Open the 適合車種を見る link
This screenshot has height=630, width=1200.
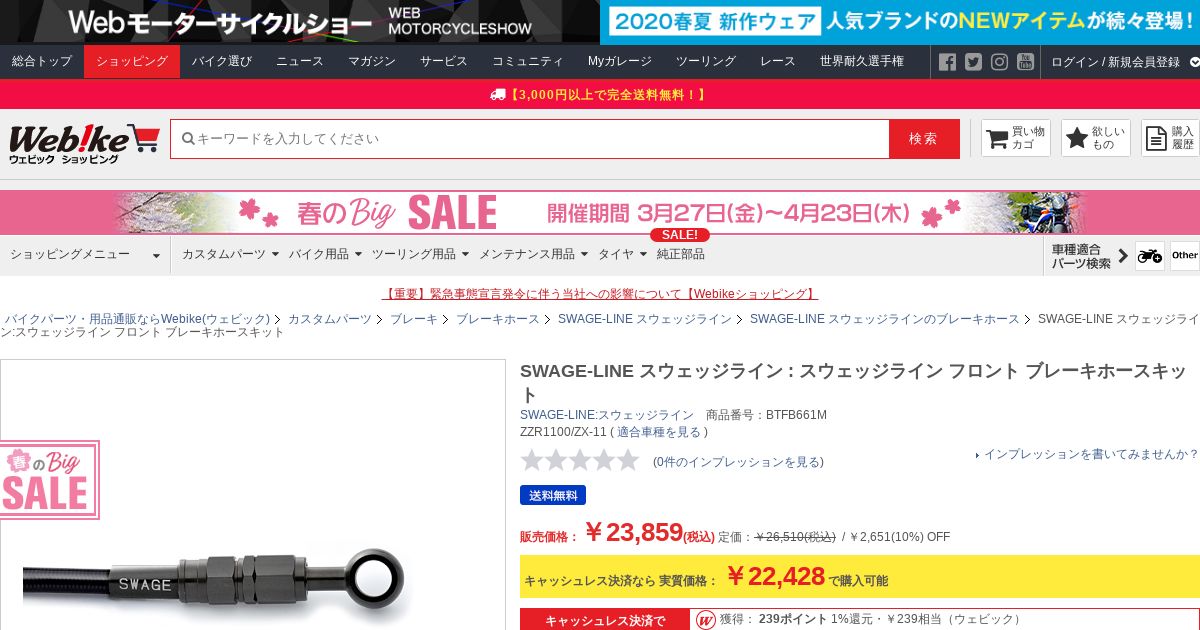point(659,432)
